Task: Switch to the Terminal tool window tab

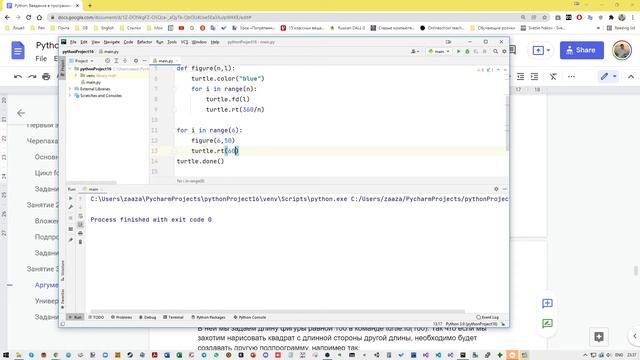Action: click(173, 317)
